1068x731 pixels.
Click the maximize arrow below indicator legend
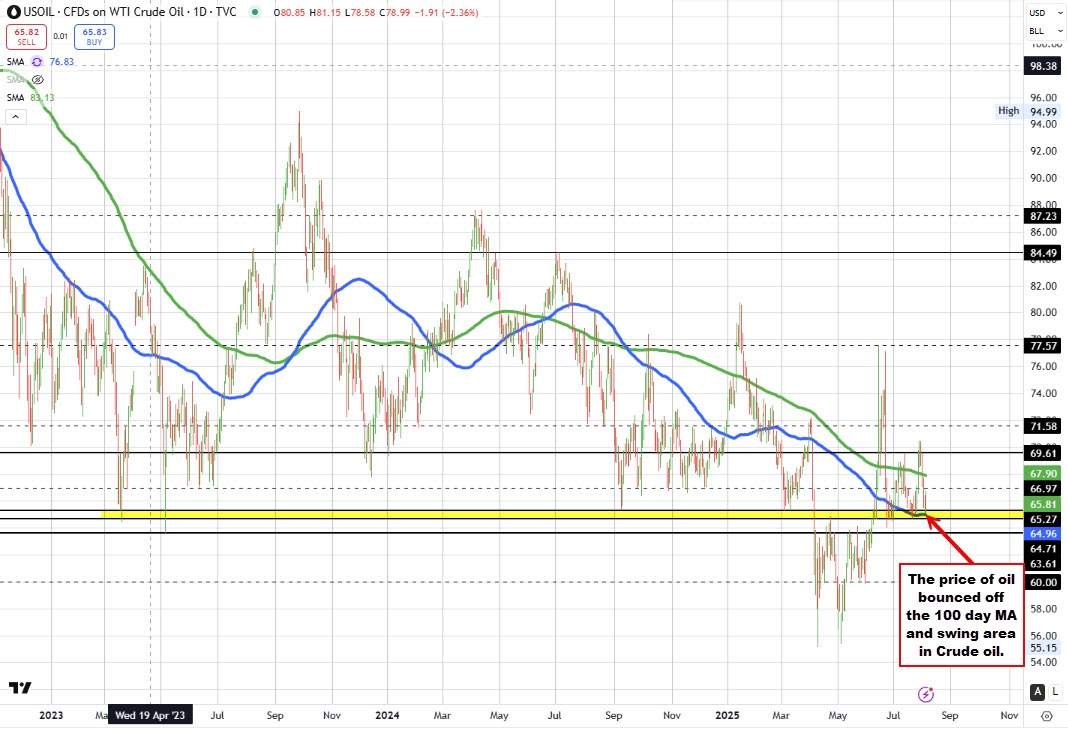(x=15, y=116)
